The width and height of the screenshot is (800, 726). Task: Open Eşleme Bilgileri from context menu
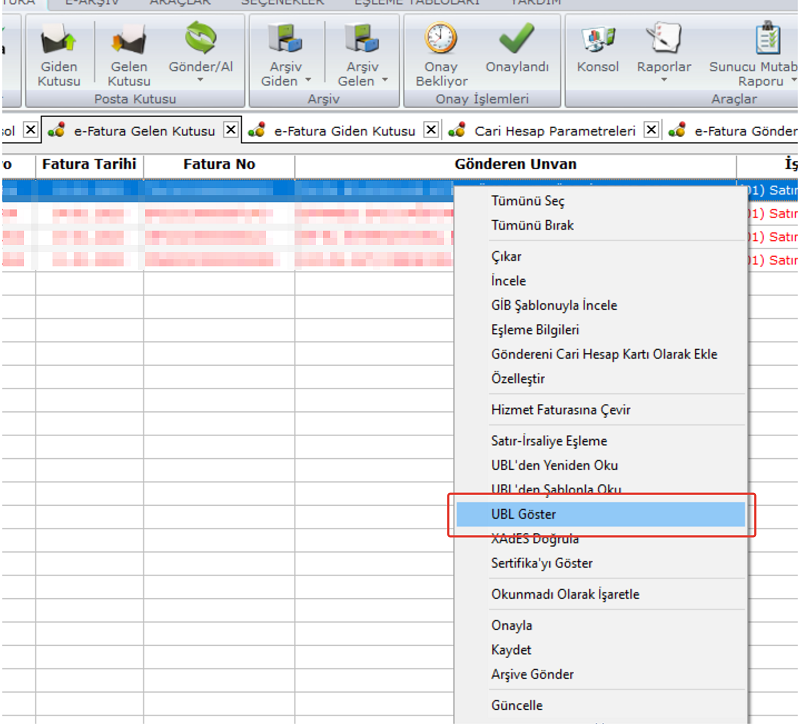(x=601, y=330)
